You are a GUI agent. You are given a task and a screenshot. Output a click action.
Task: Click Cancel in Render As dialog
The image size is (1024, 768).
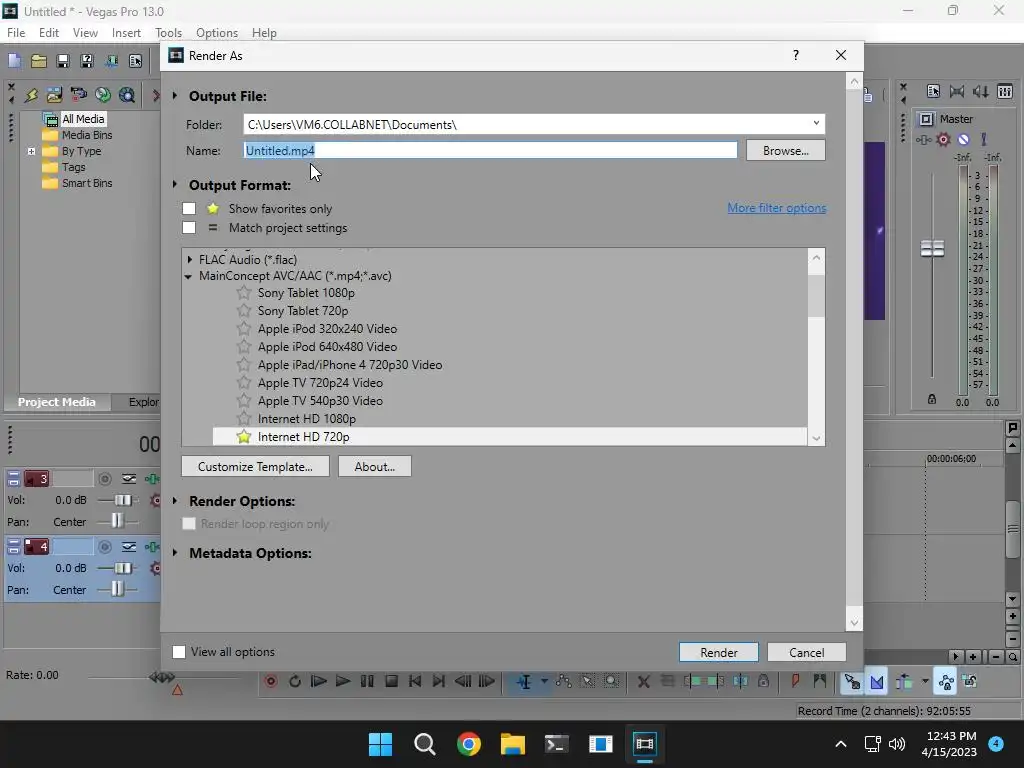pos(807,652)
